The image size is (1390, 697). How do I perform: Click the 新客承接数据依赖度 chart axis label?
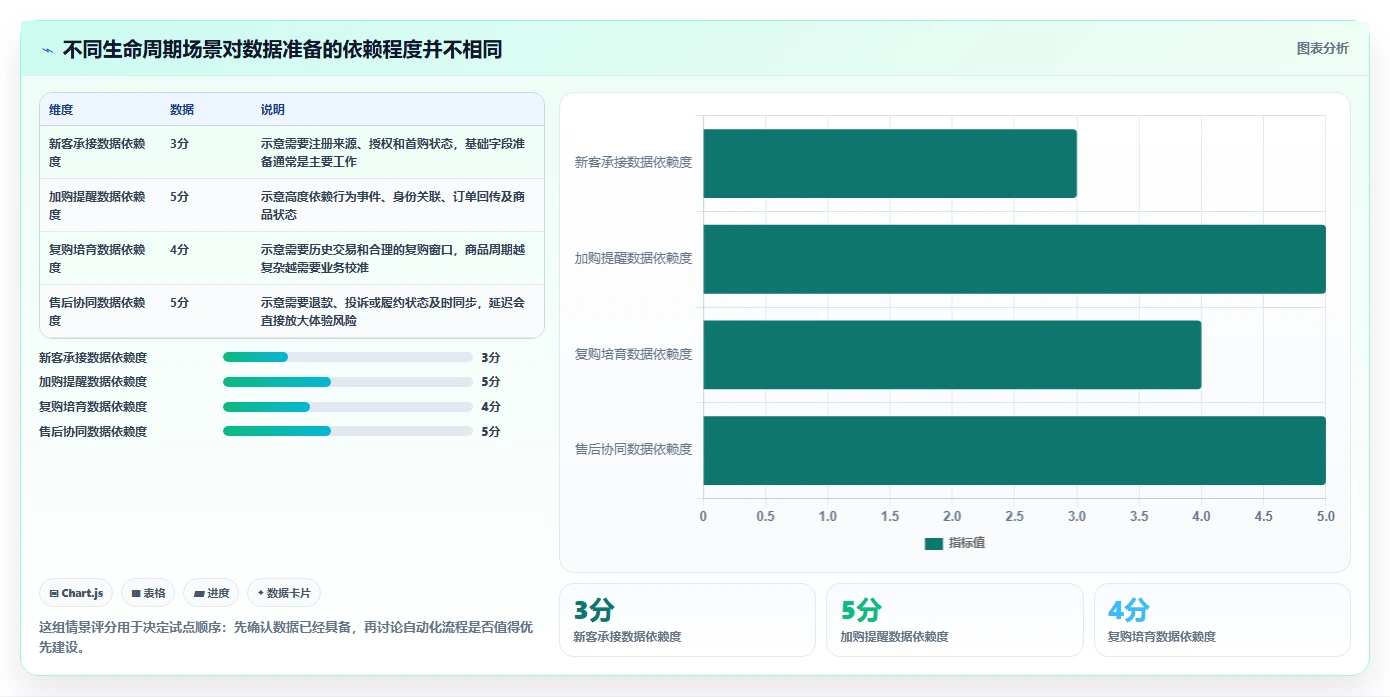(633, 162)
